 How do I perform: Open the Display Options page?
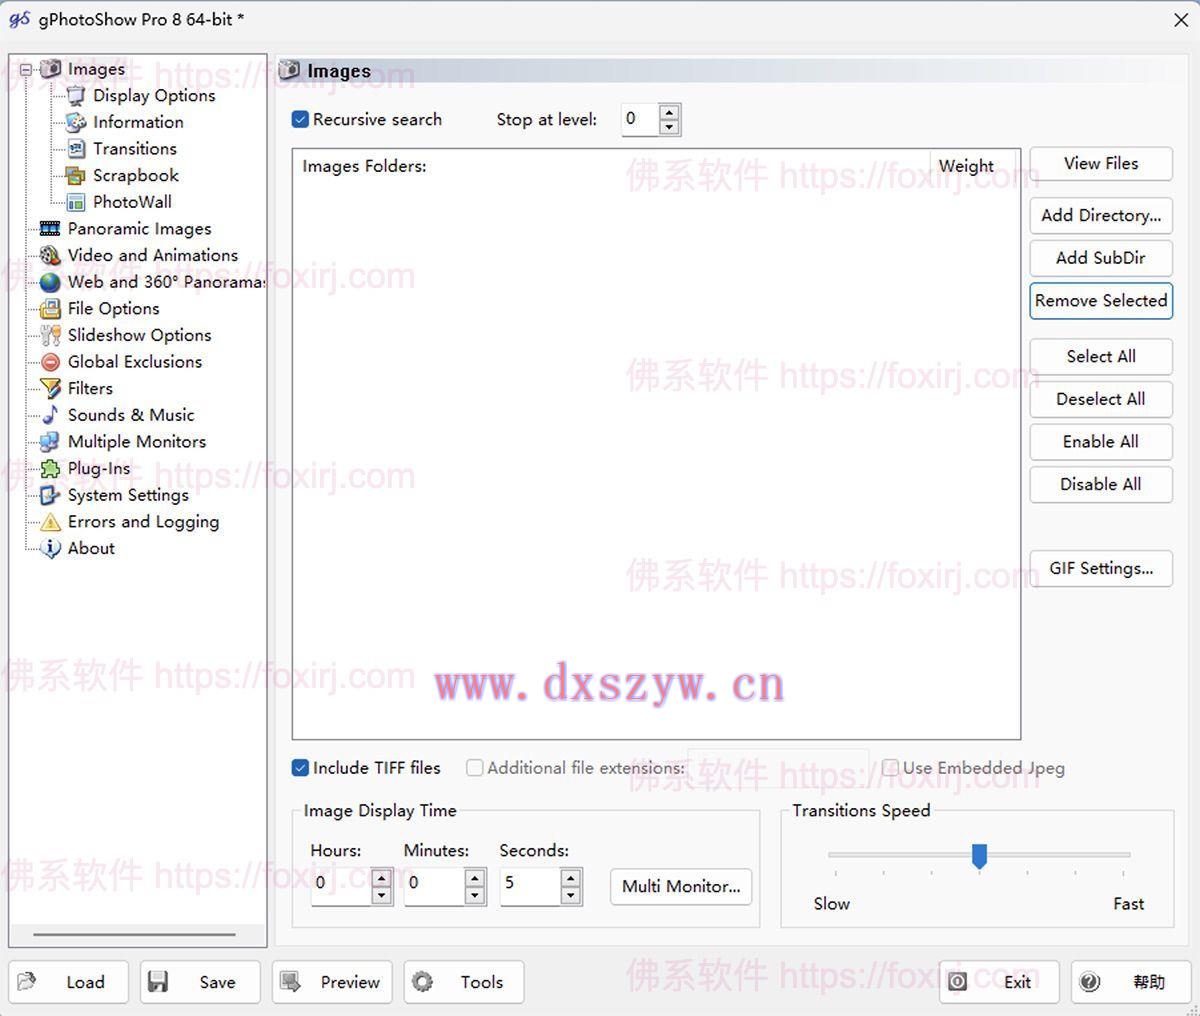click(x=154, y=96)
